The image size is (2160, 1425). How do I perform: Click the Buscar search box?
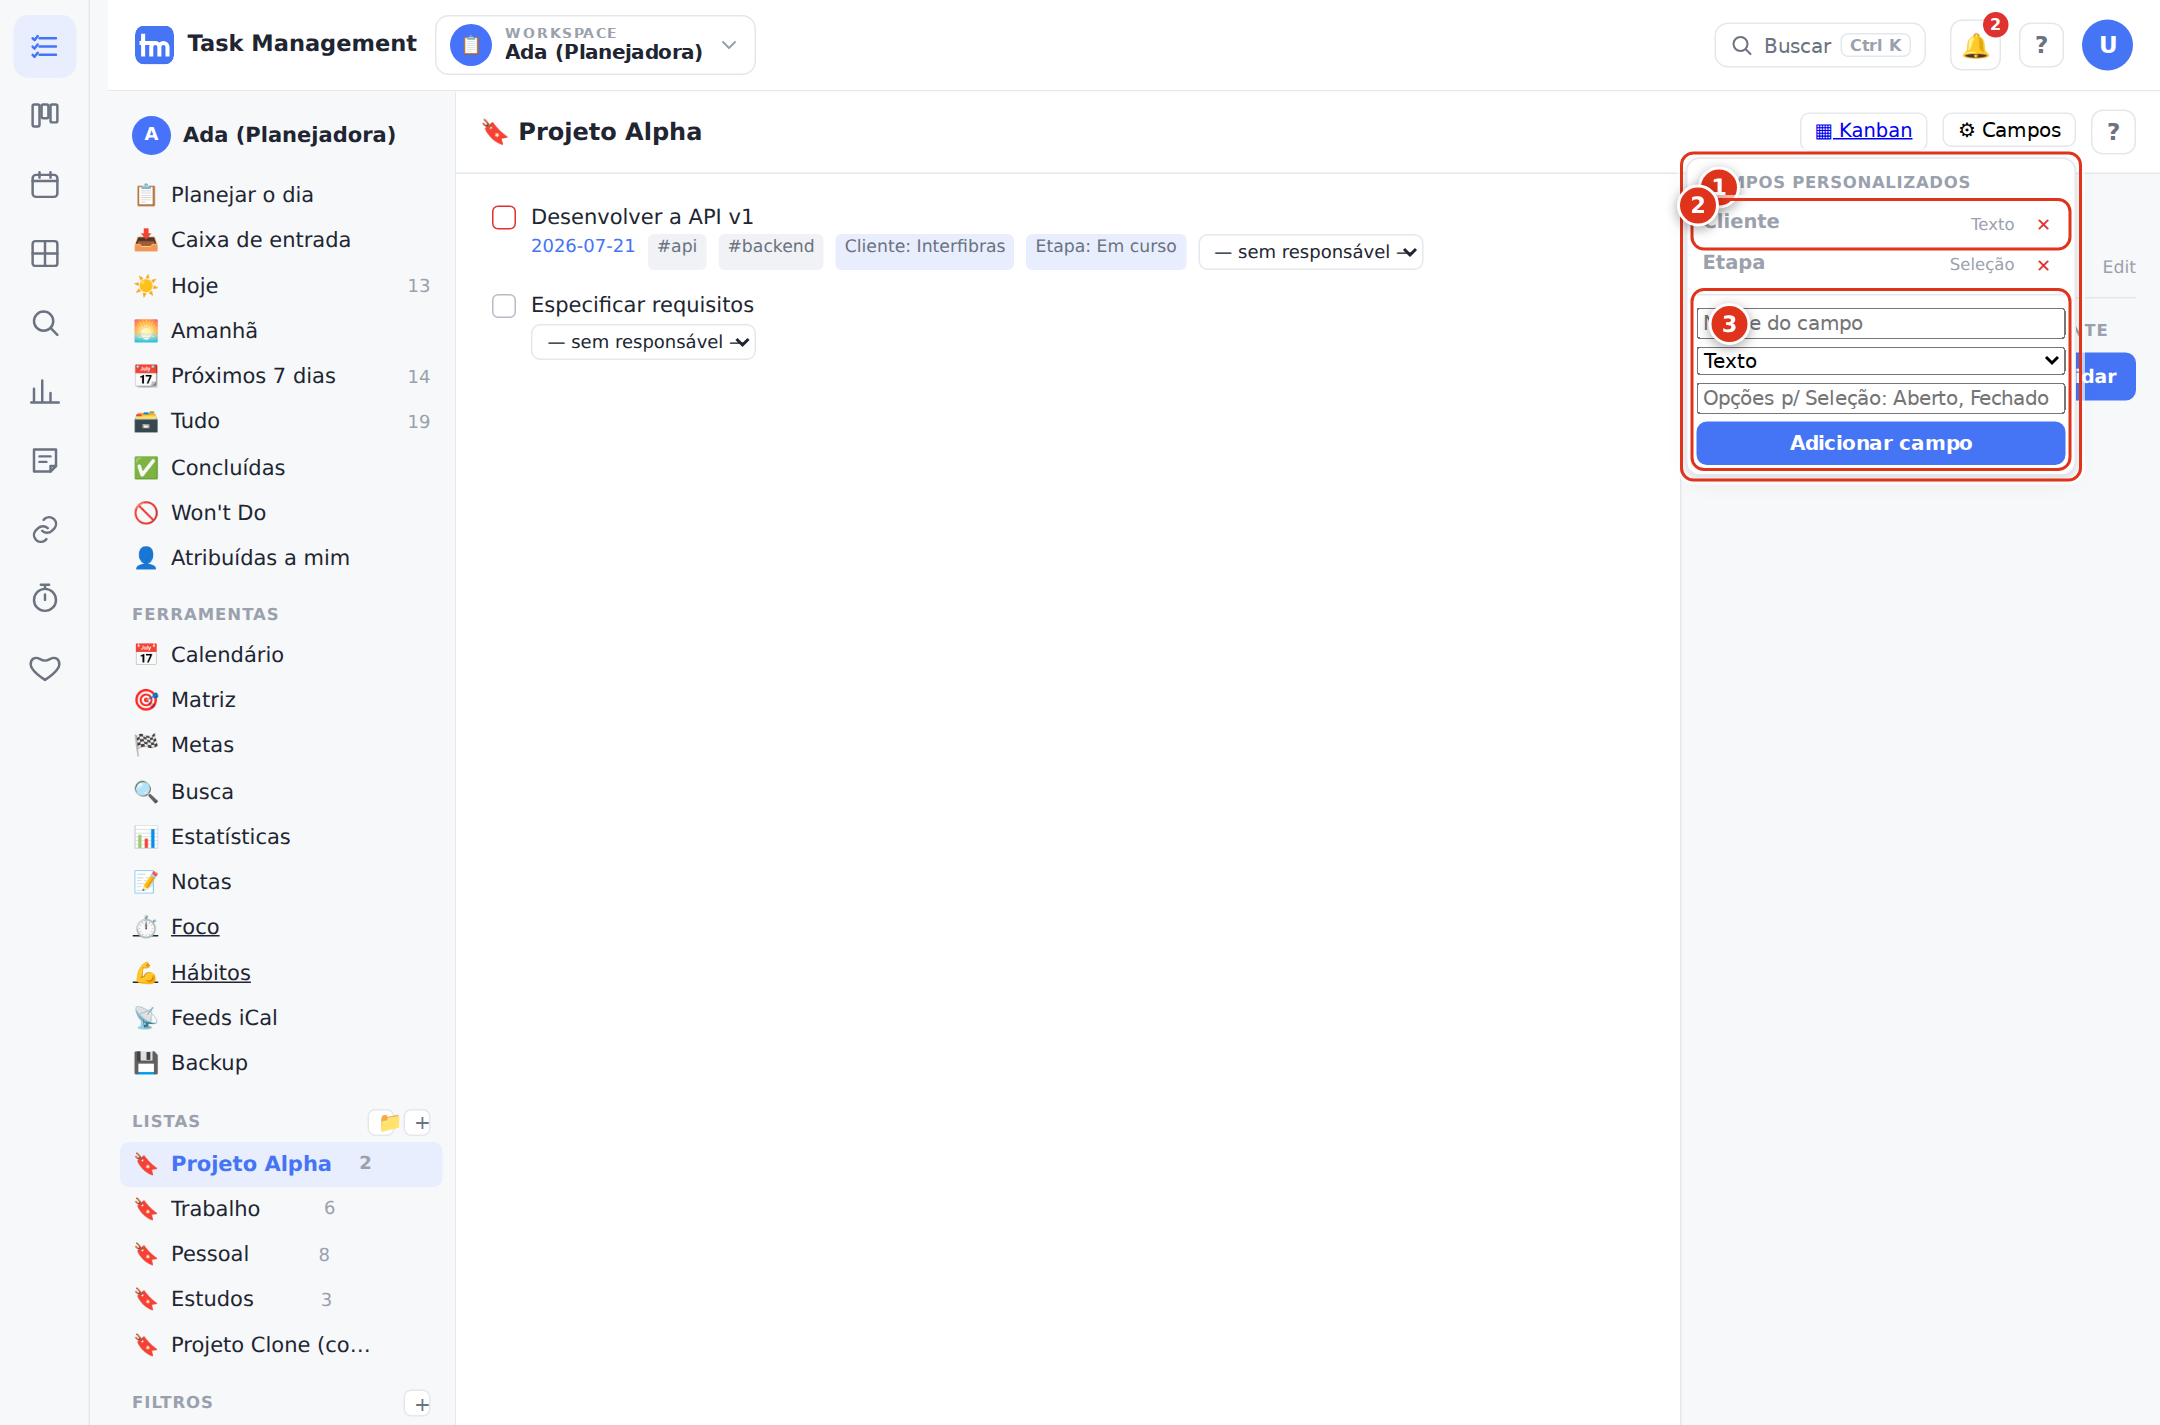[1819, 45]
